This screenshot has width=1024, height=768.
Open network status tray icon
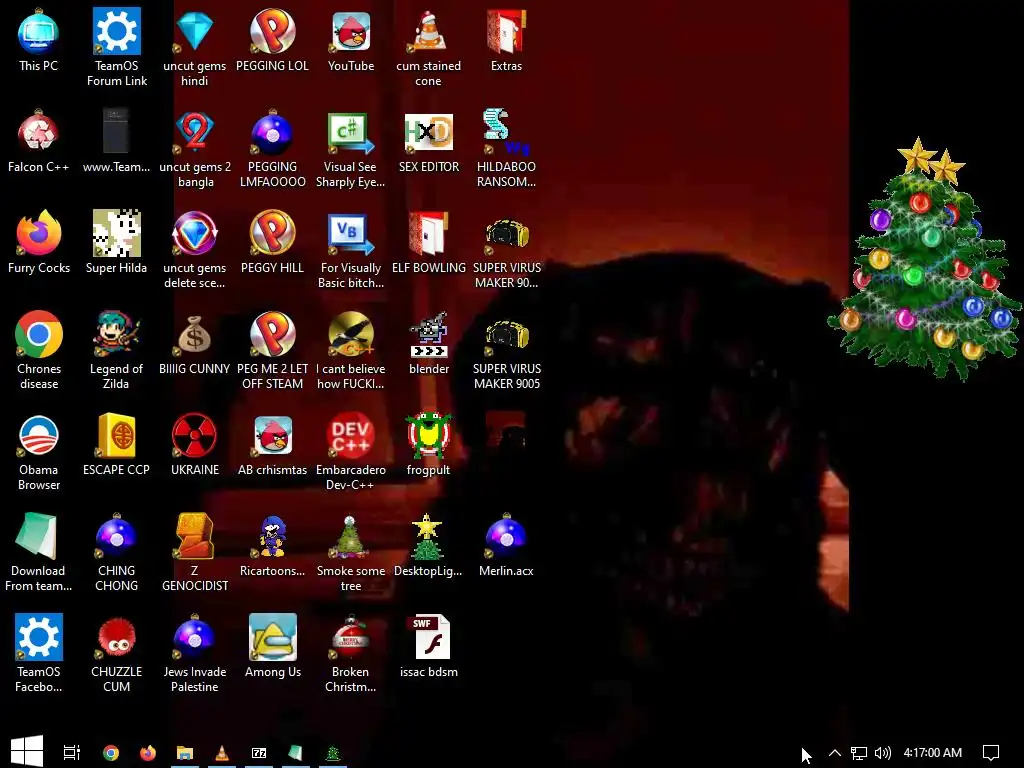coord(859,753)
